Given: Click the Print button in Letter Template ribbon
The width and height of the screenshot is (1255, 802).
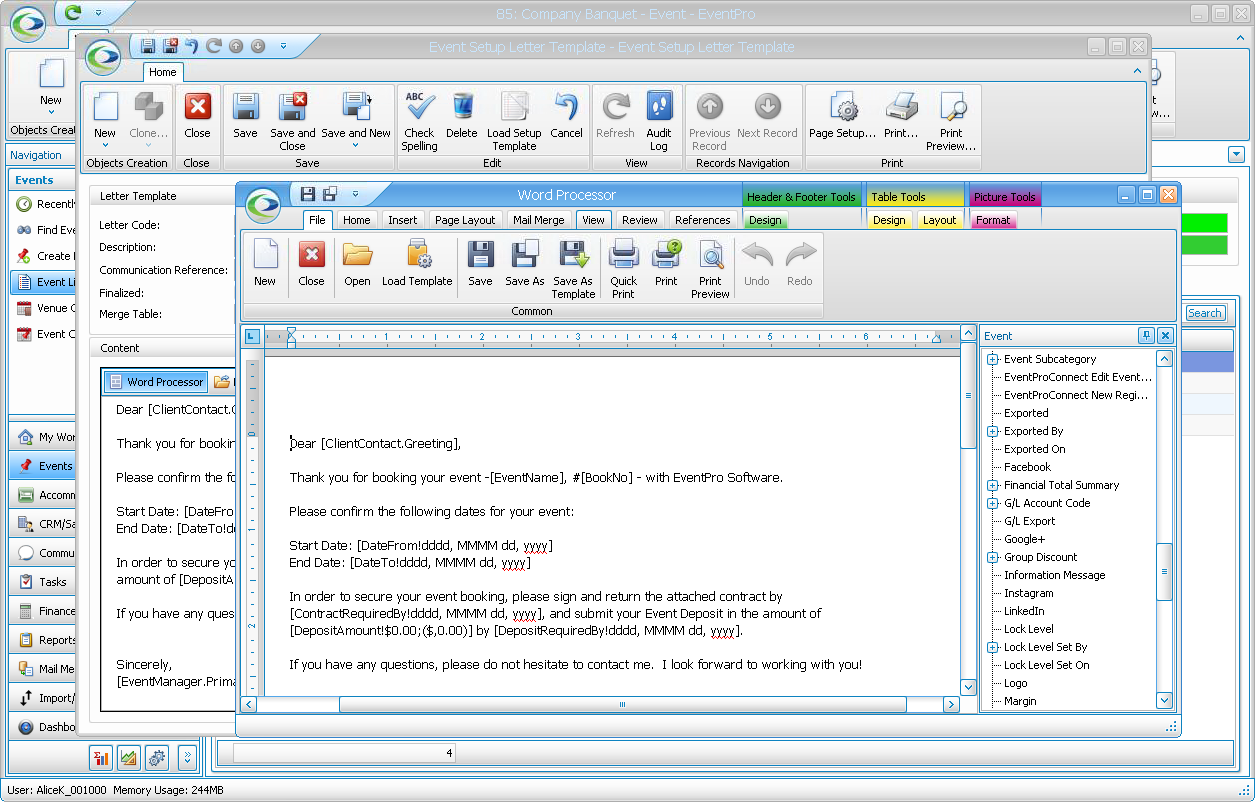Looking at the screenshot, I should [901, 116].
